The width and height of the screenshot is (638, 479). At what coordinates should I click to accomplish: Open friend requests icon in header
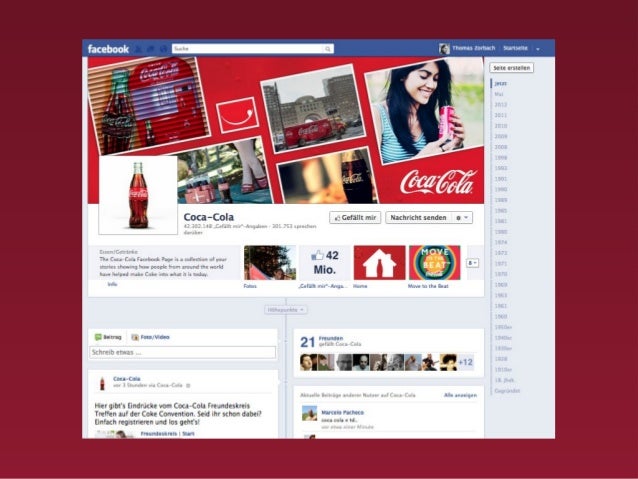(139, 49)
